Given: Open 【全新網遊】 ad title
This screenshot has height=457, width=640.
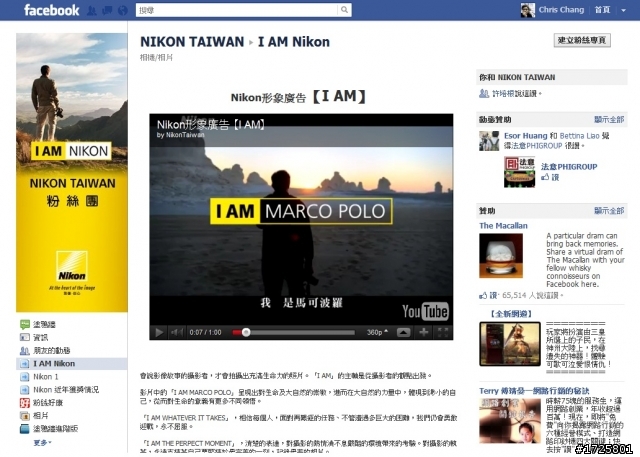Looking at the screenshot, I should [x=510, y=314].
